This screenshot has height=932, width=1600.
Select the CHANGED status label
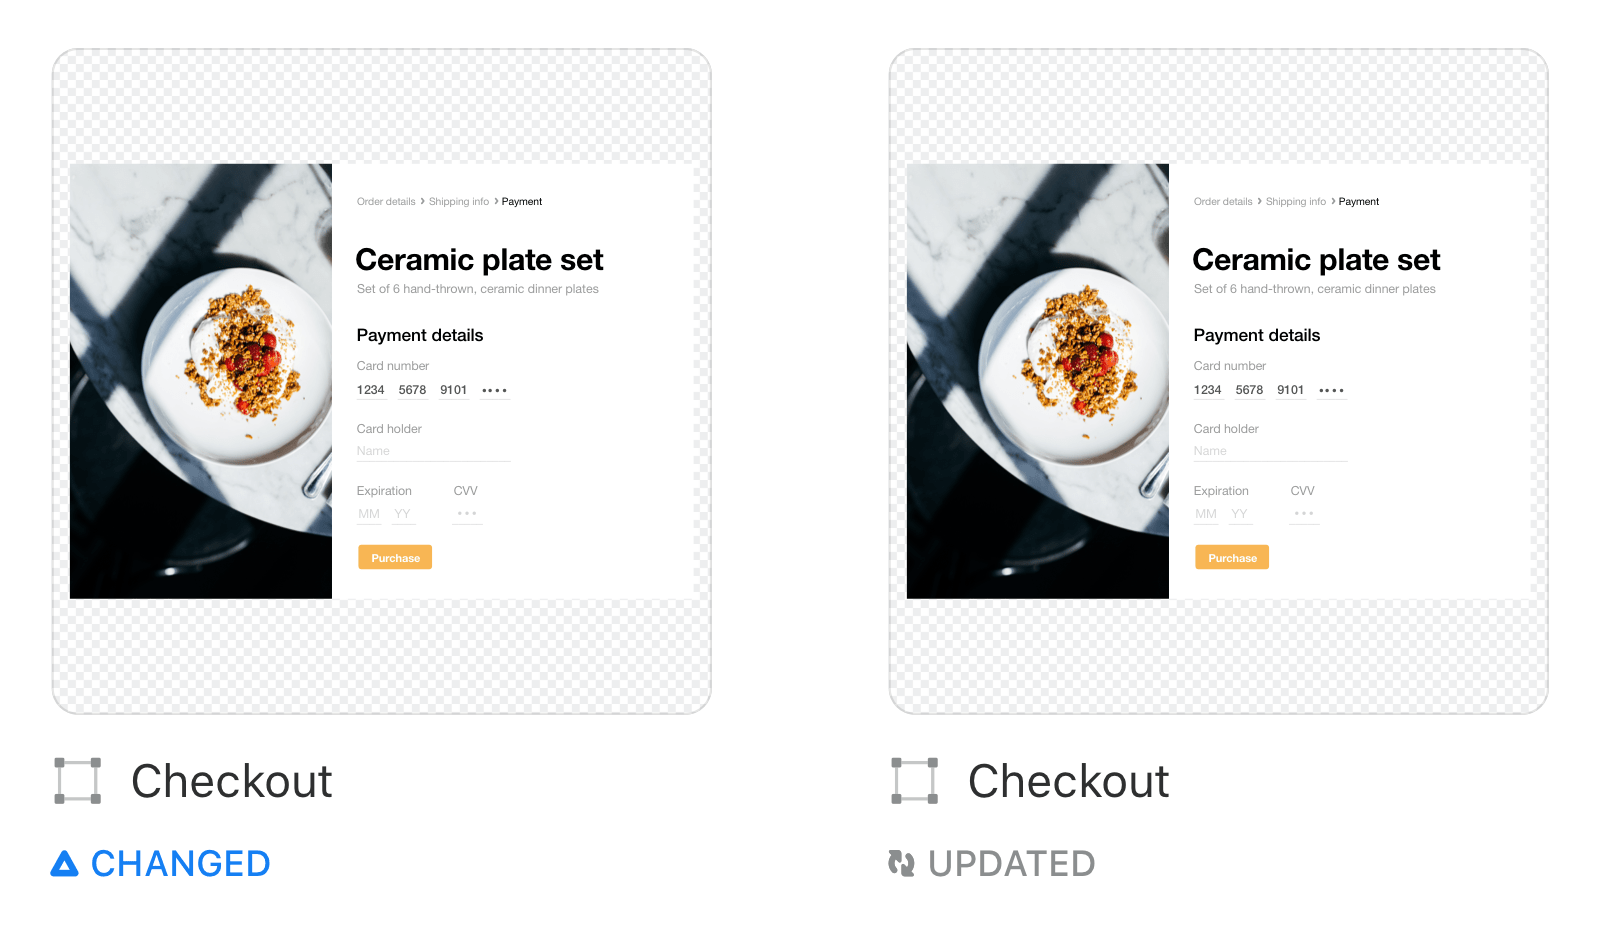pos(180,864)
